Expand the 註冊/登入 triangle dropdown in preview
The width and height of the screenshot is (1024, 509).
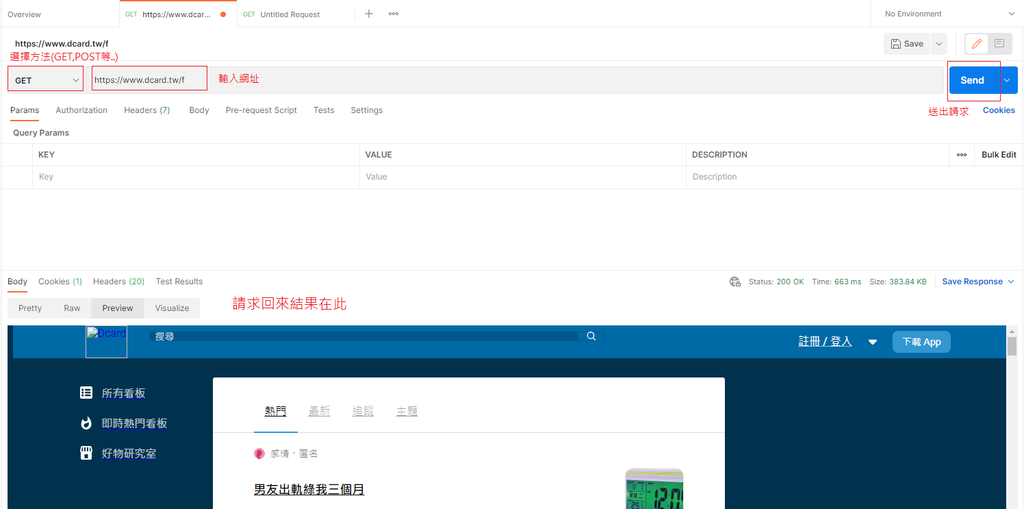(x=872, y=342)
